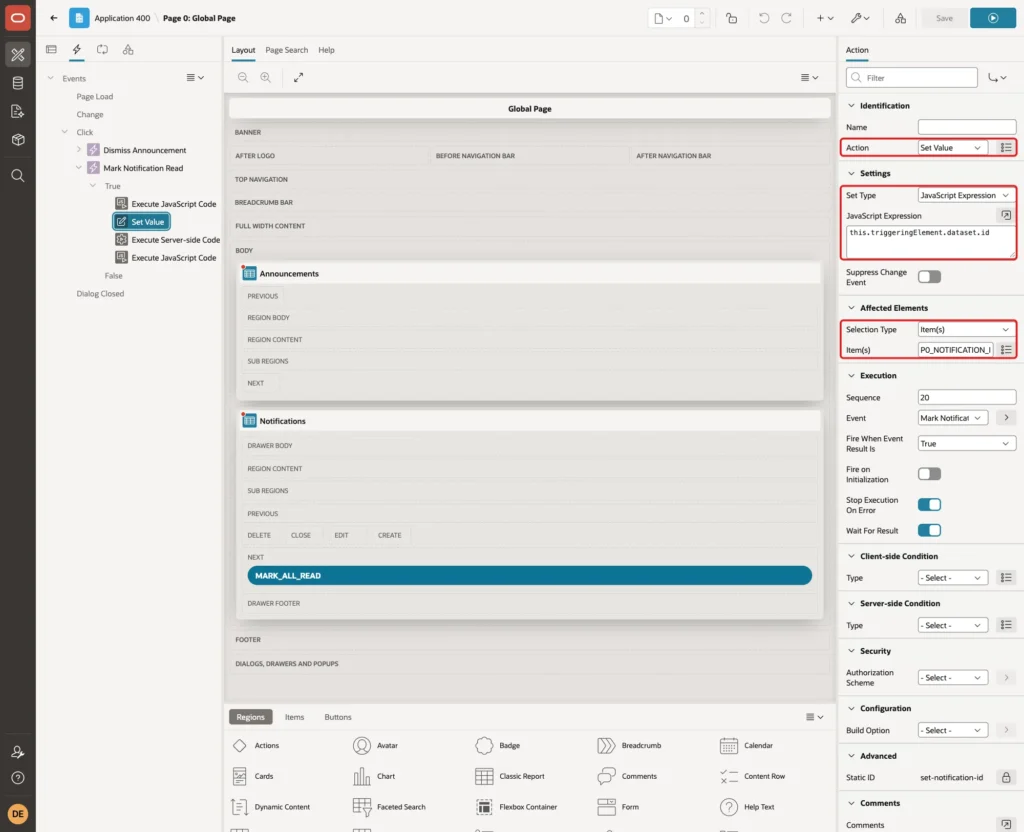The image size is (1024, 832).
Task: Open Fire When Event Result Is dropdown
Action: pyautogui.click(x=967, y=443)
